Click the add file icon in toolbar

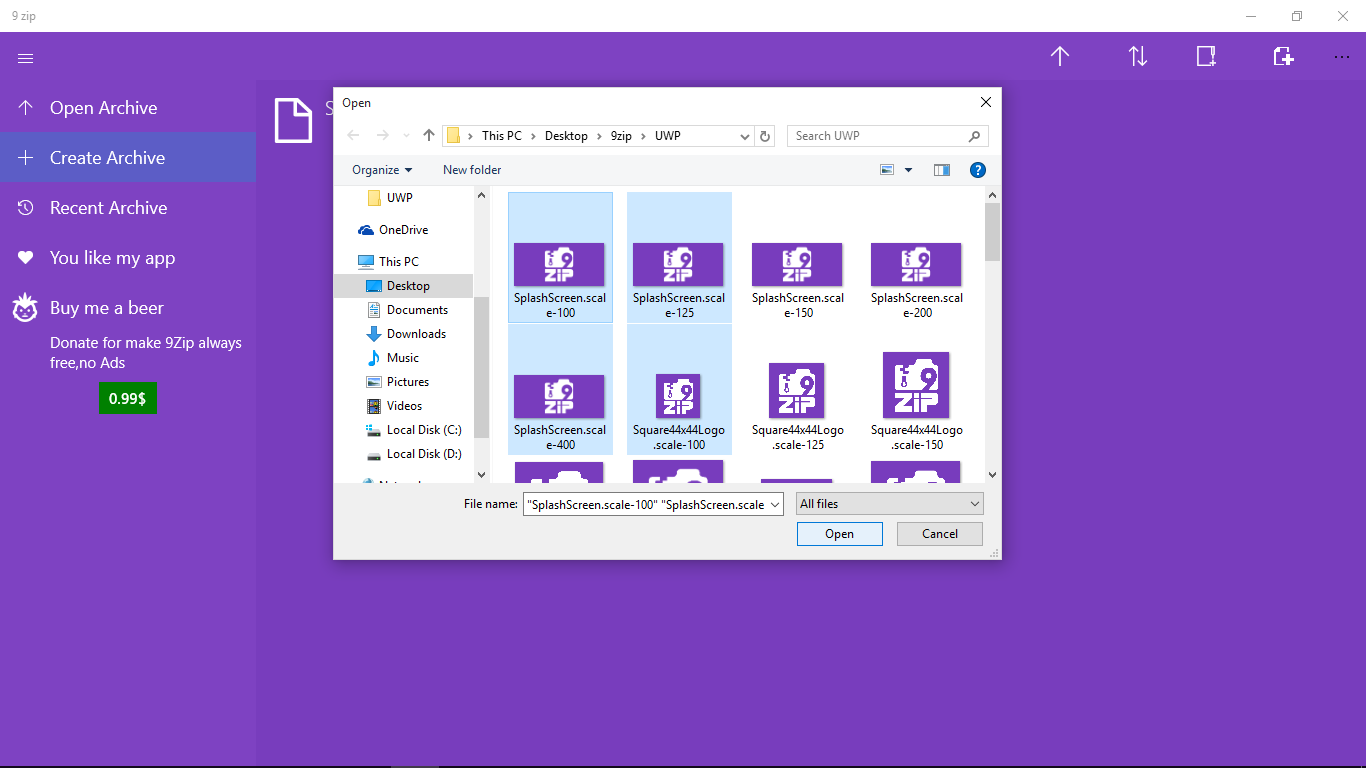click(1283, 57)
